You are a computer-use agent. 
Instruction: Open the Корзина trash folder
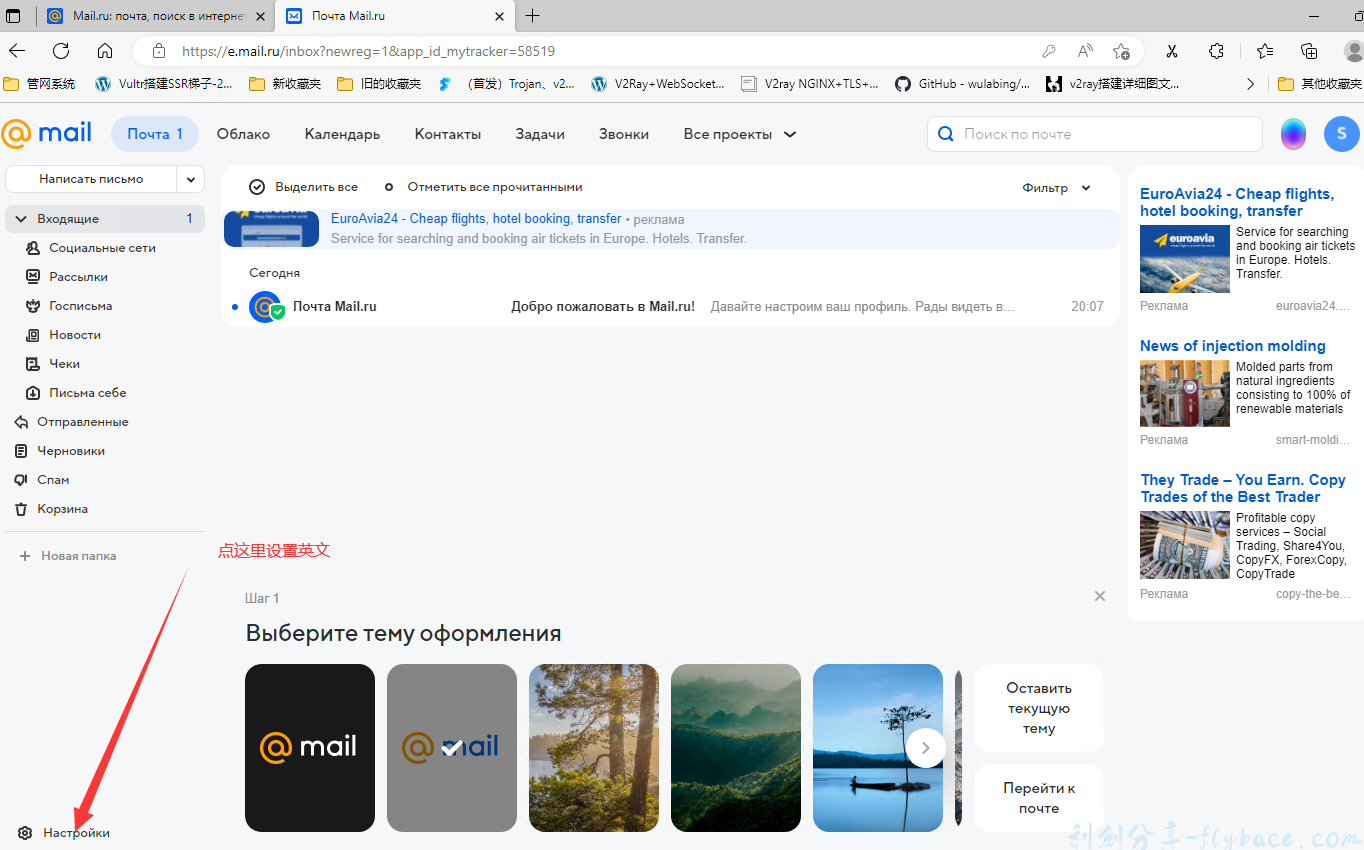[x=62, y=508]
